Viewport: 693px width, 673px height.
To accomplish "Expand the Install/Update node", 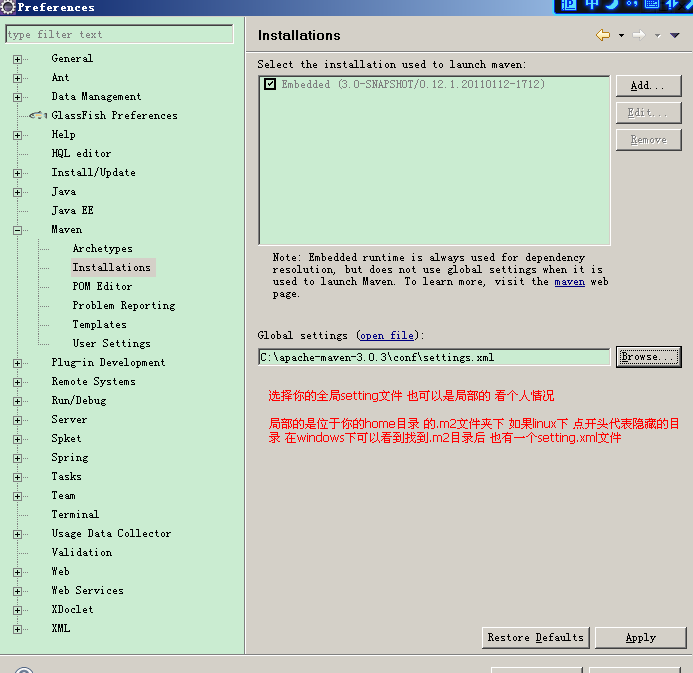I will point(17,173).
